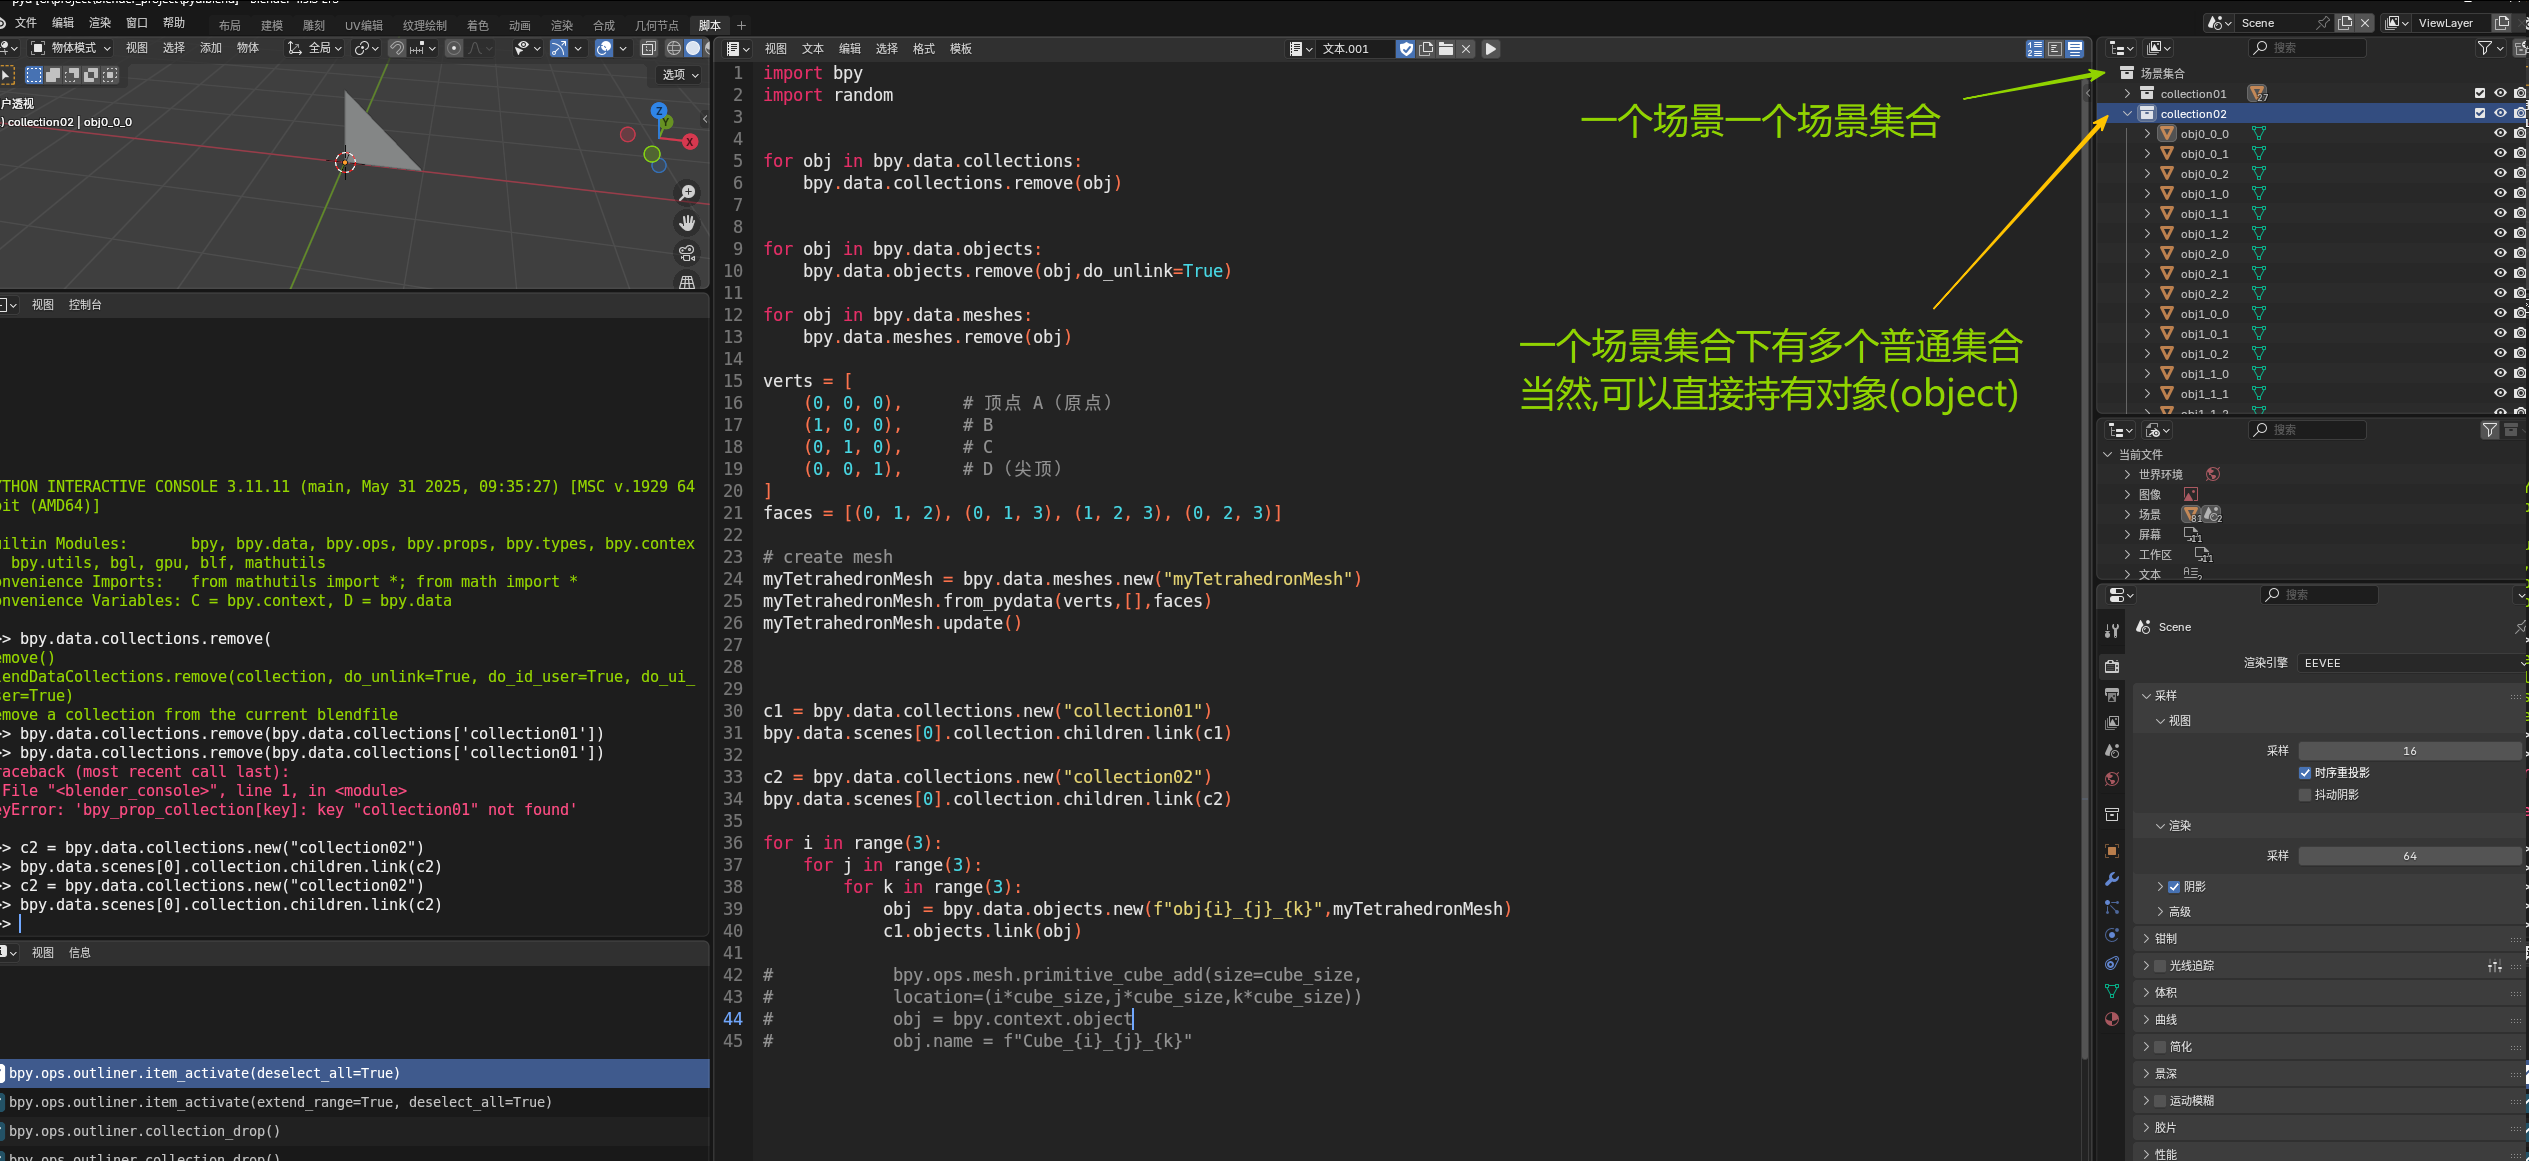2529x1161 pixels.
Task: Click the render 采样 64 slider
Action: click(x=2410, y=855)
